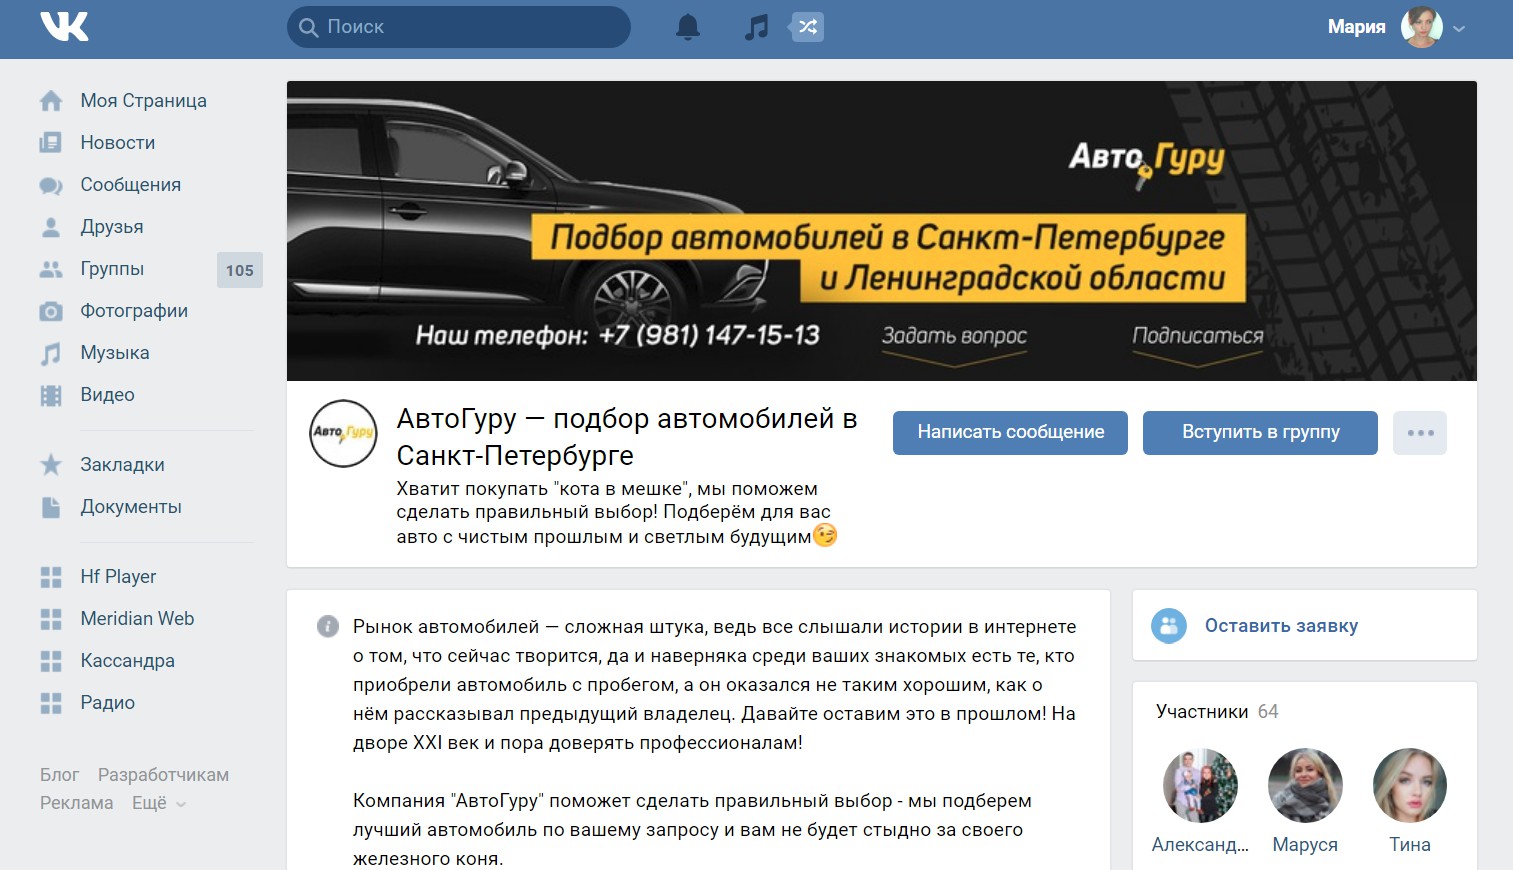Screen dimensions: 1513x870
Task: Launch Hf Player app
Action: 118,577
